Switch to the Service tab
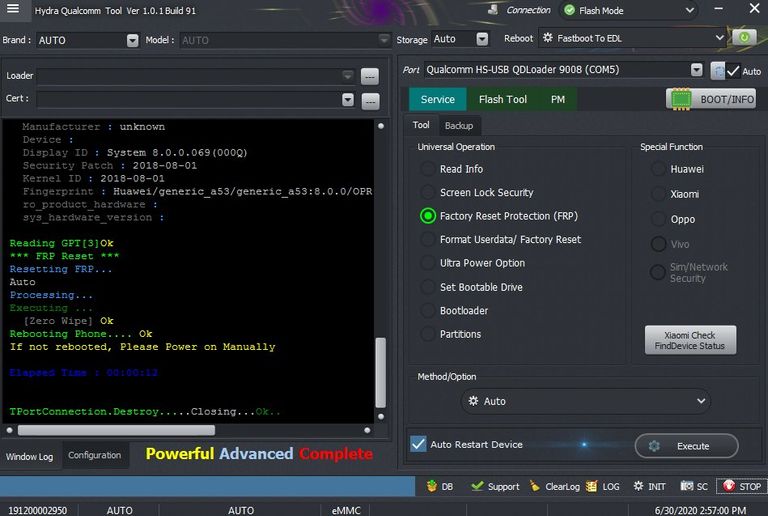 click(437, 99)
